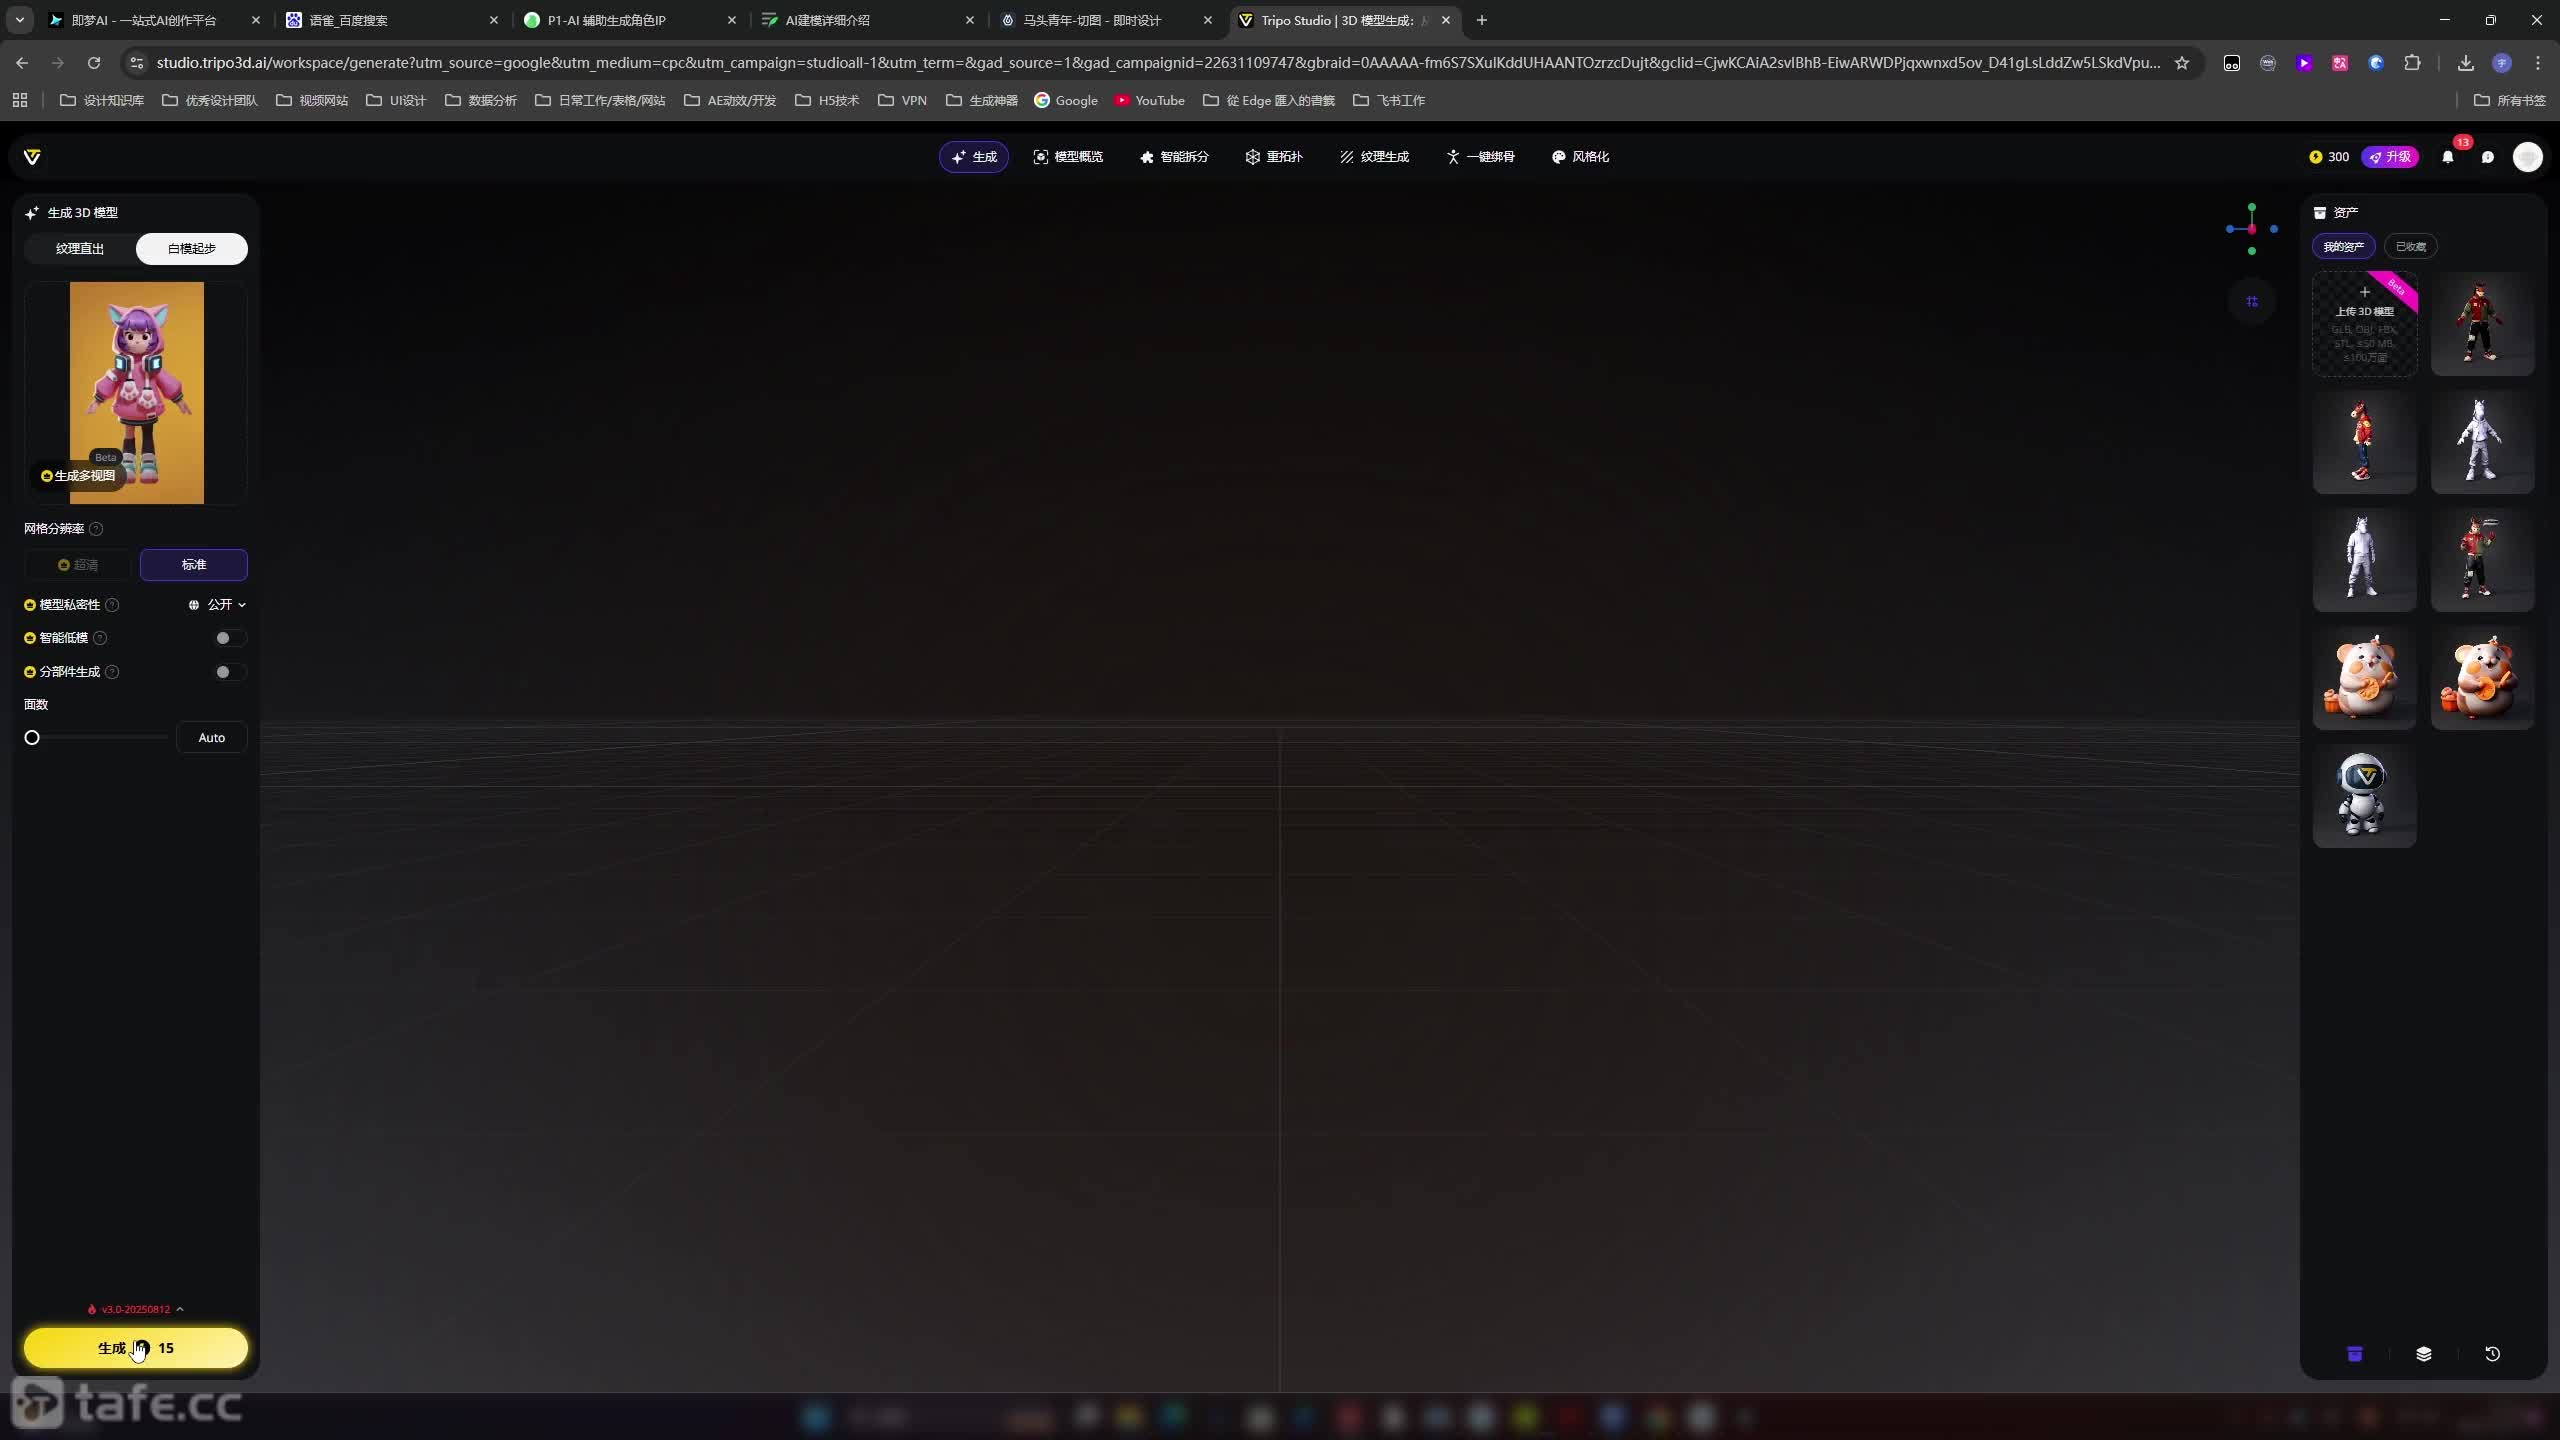Select the 标准 mesh resolution option
The height and width of the screenshot is (1440, 2560).
[x=193, y=565]
